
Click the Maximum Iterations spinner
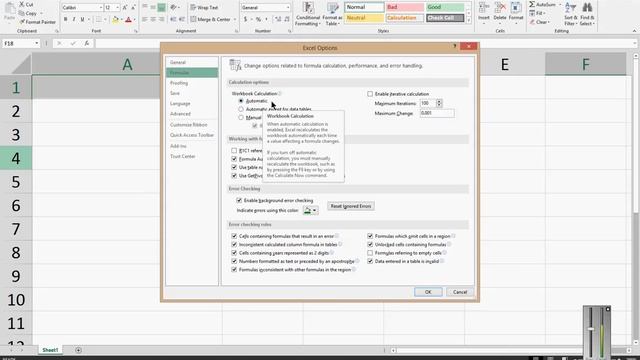pos(439,103)
